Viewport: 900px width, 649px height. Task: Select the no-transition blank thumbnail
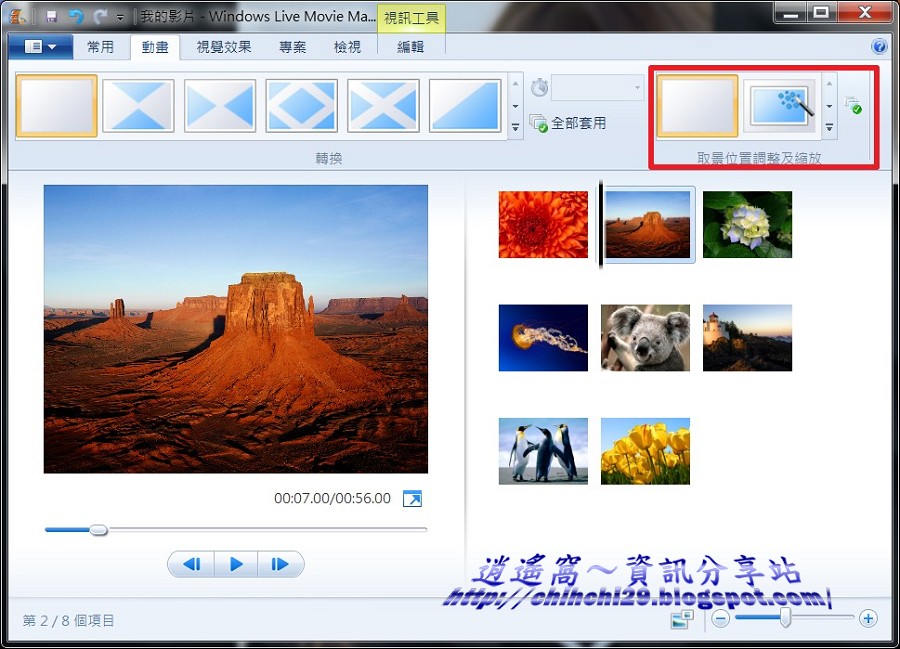(x=56, y=106)
